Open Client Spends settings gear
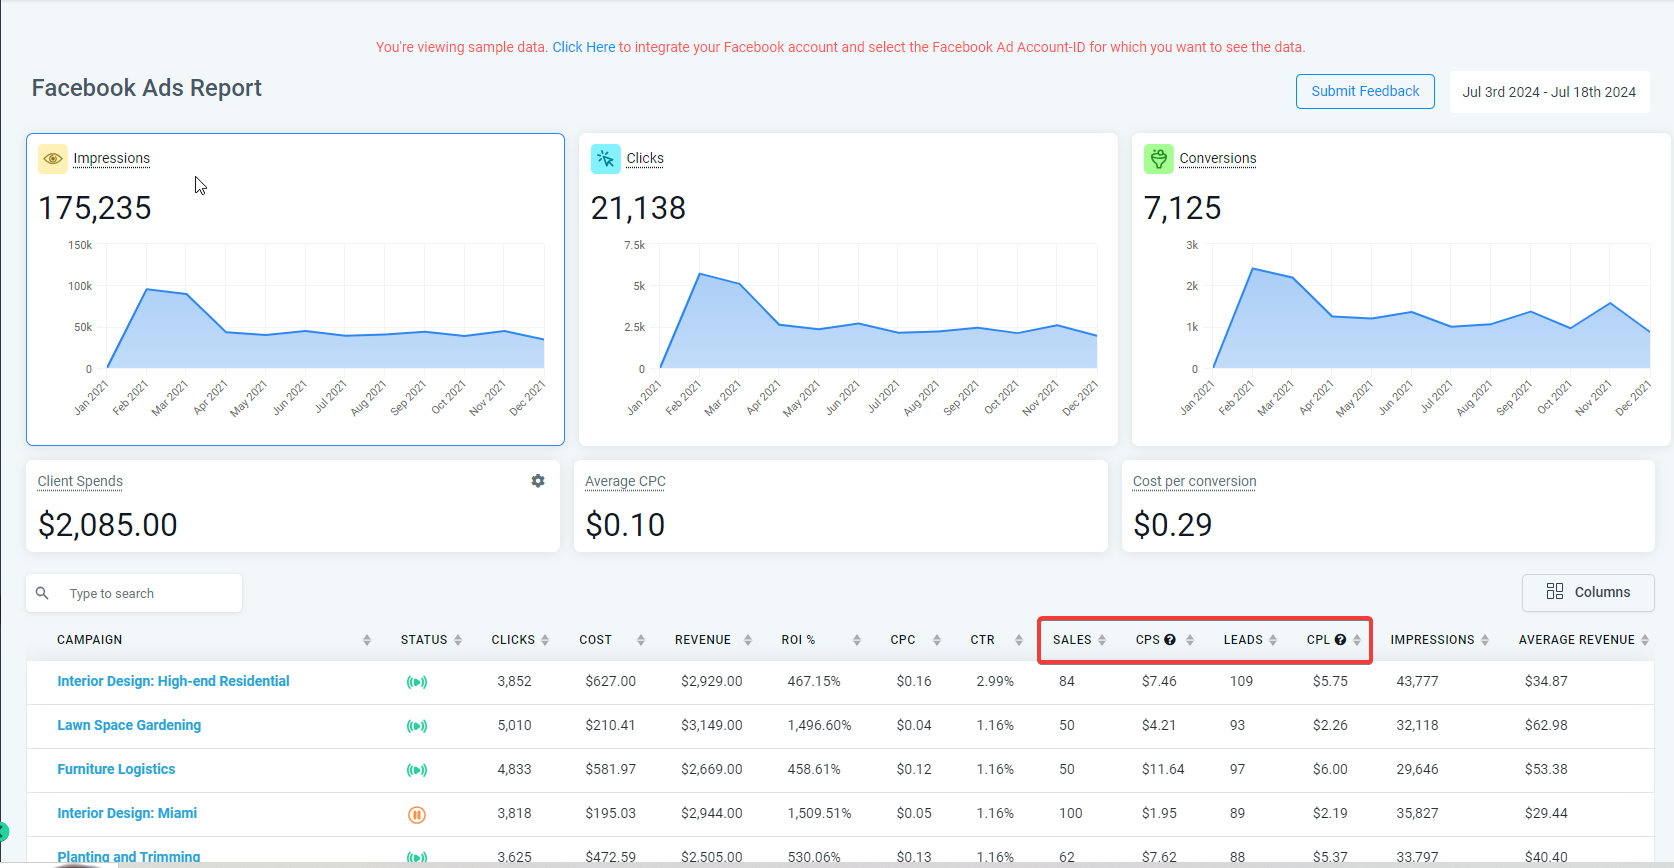 tap(538, 481)
